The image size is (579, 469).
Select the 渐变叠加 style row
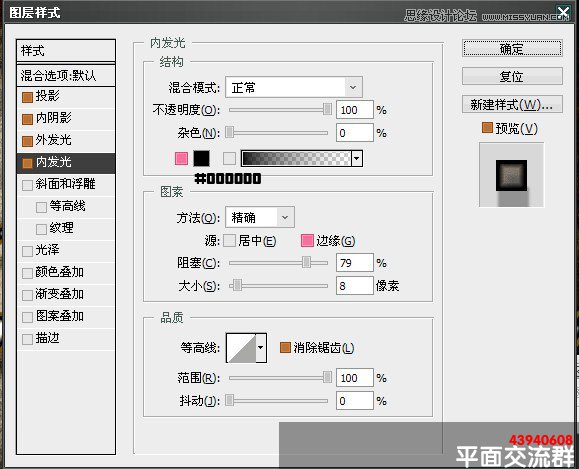[66, 295]
